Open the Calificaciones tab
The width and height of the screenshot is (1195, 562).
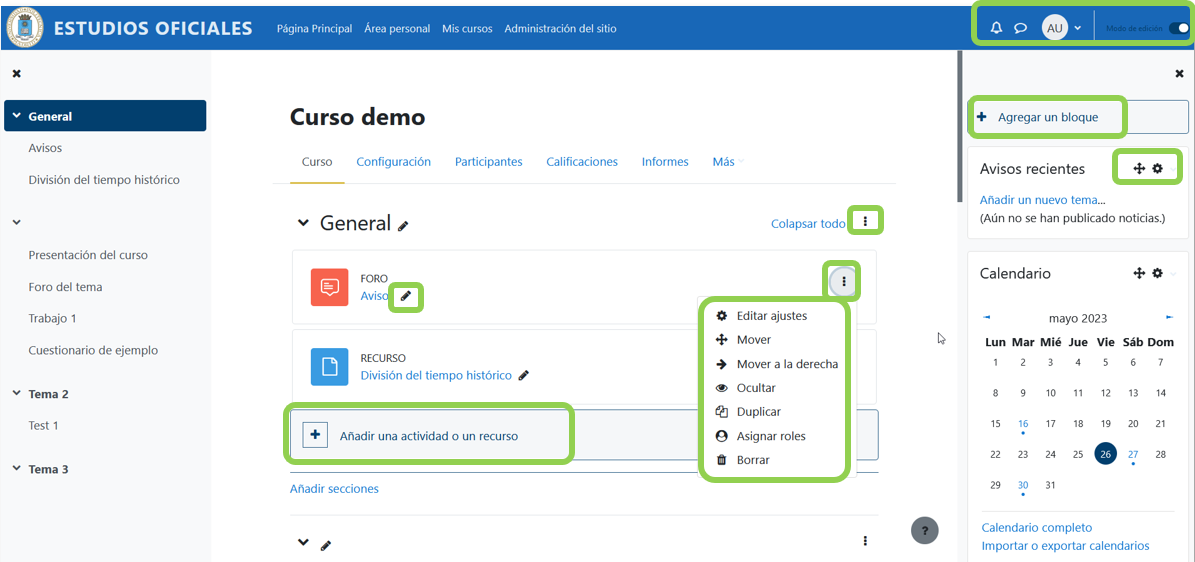coord(581,162)
